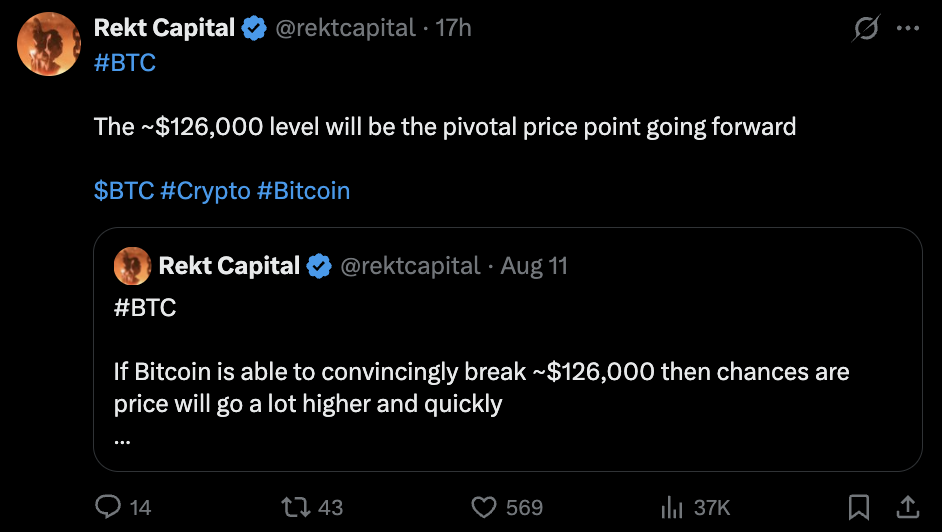Click the reply comment bubble icon
942x532 pixels.
108,507
